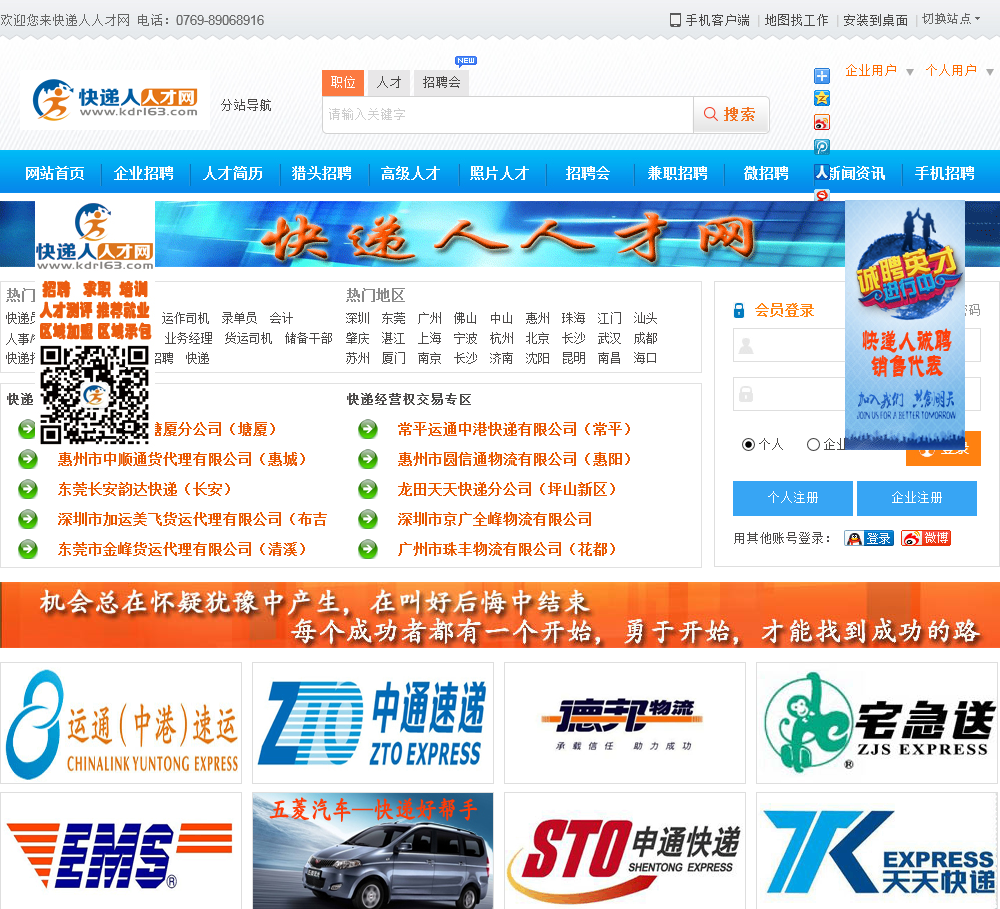Click green arrow beside 东莞长安韵达快递
The width and height of the screenshot is (1000, 909).
click(27, 489)
